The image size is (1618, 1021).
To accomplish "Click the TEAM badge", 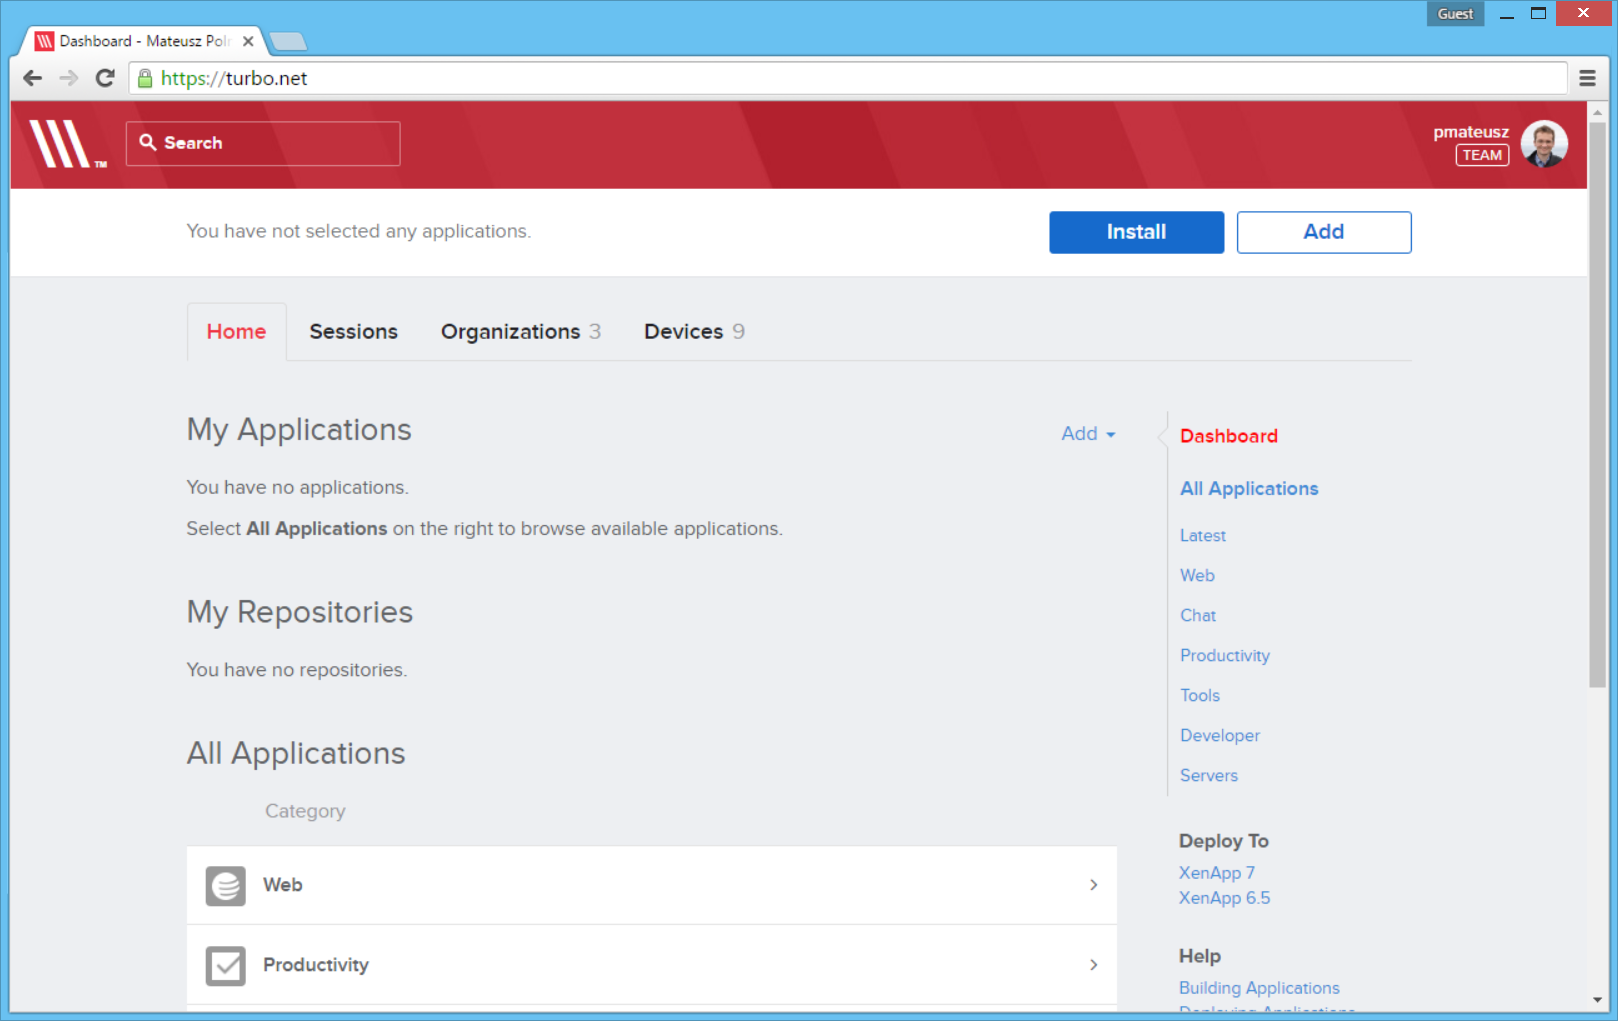I will (1482, 155).
